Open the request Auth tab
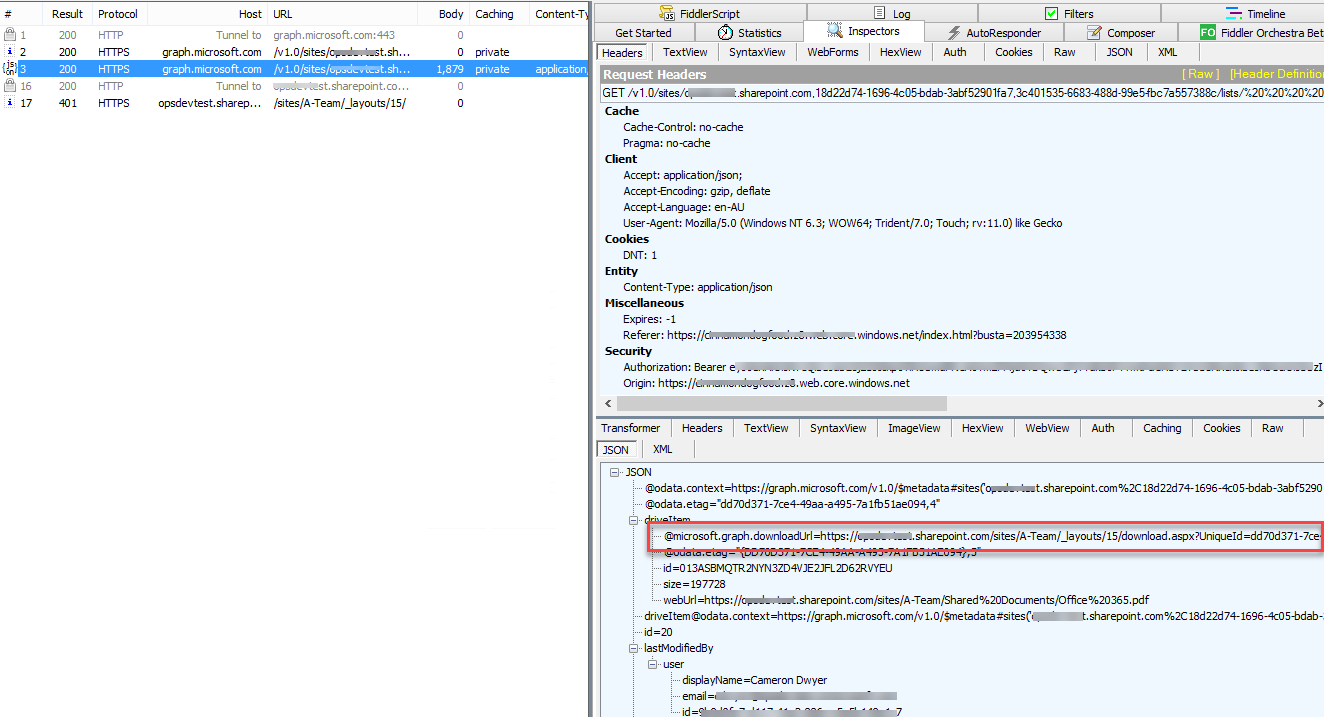The height and width of the screenshot is (717, 1324). [x=955, y=52]
